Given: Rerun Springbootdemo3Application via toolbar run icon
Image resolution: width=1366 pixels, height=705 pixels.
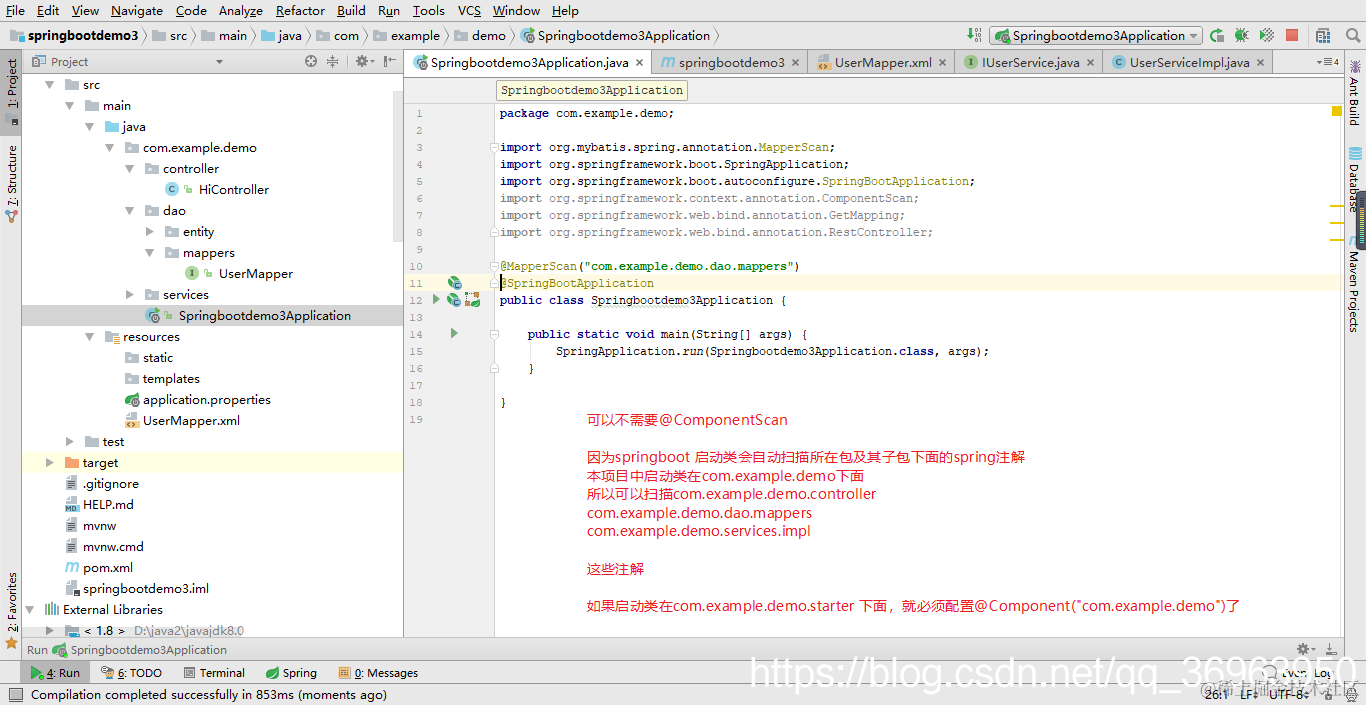Looking at the screenshot, I should 1217,35.
